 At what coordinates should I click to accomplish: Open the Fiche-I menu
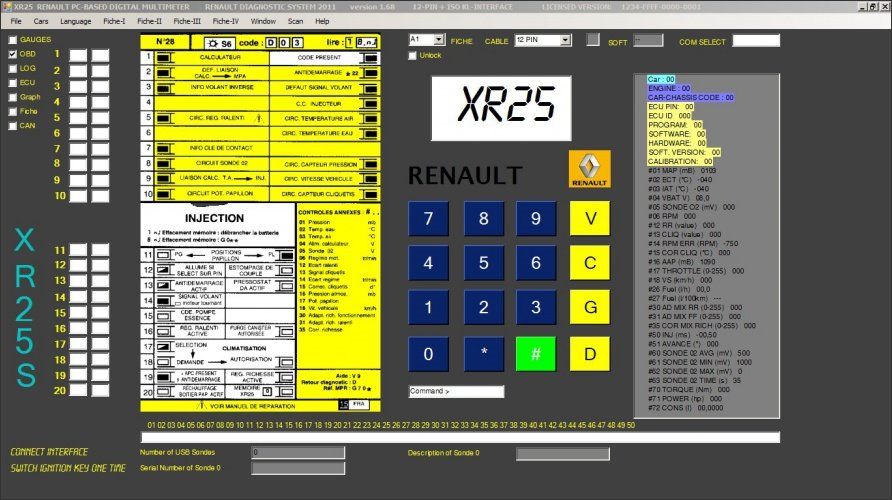click(114, 21)
